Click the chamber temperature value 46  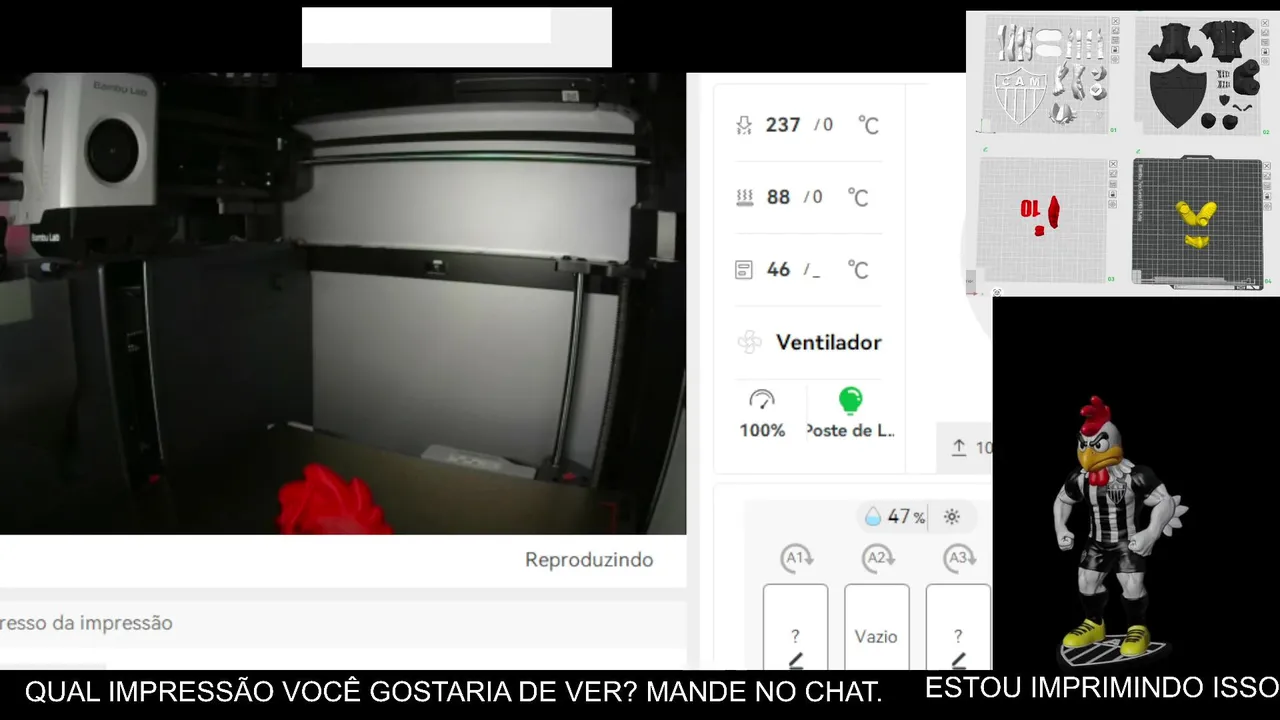(778, 269)
